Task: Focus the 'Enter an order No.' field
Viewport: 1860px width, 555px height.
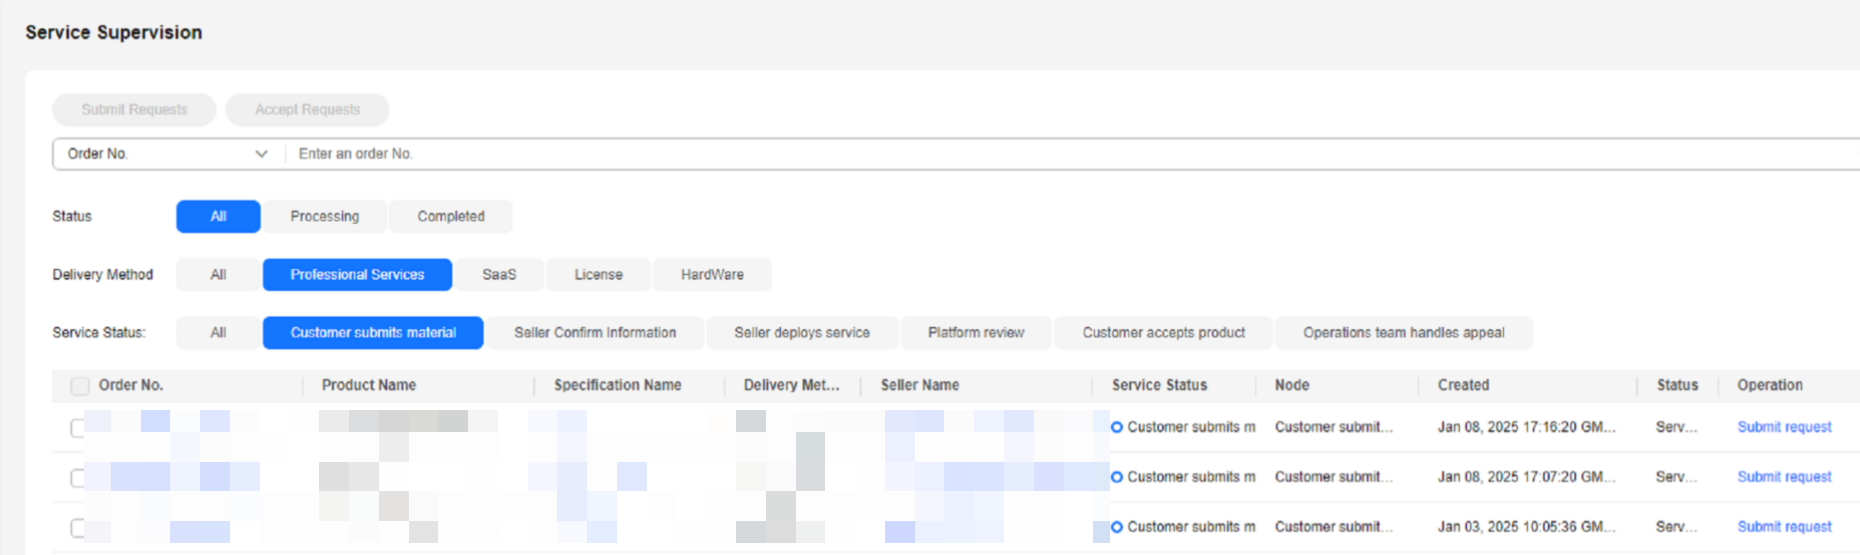Action: pos(1070,154)
